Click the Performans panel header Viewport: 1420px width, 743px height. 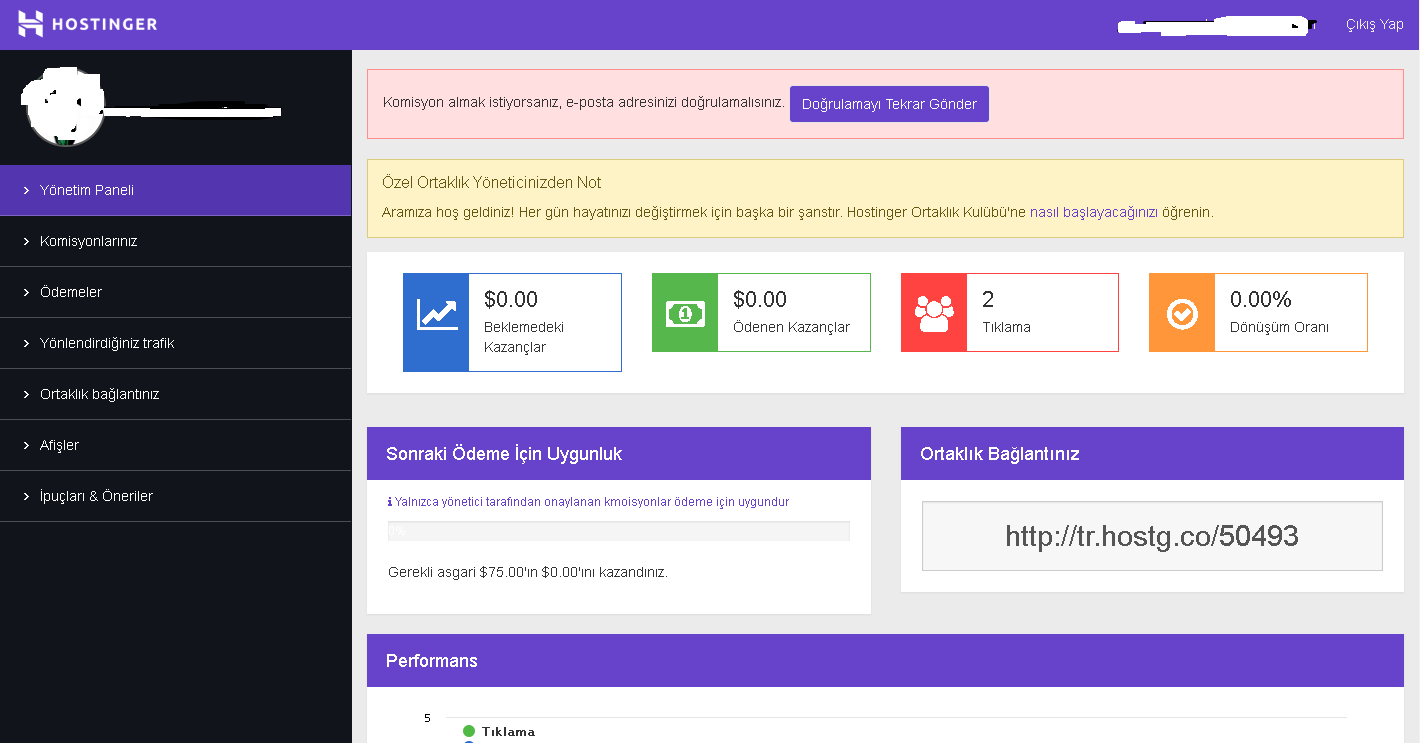coord(885,661)
